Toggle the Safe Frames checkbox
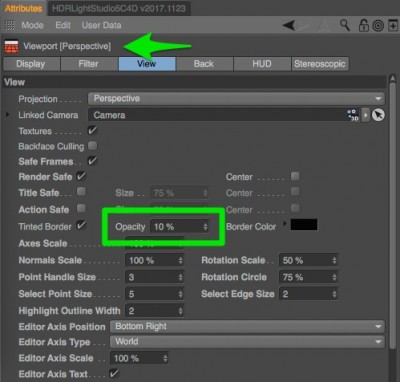Image resolution: width=400 pixels, height=382 pixels. click(x=92, y=161)
